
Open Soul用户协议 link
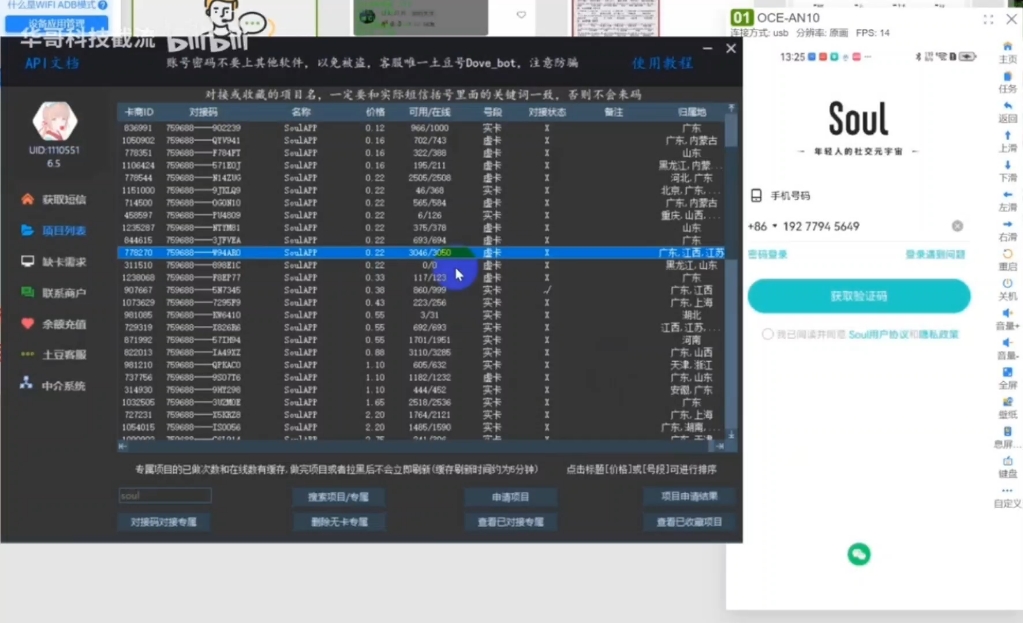click(x=879, y=334)
